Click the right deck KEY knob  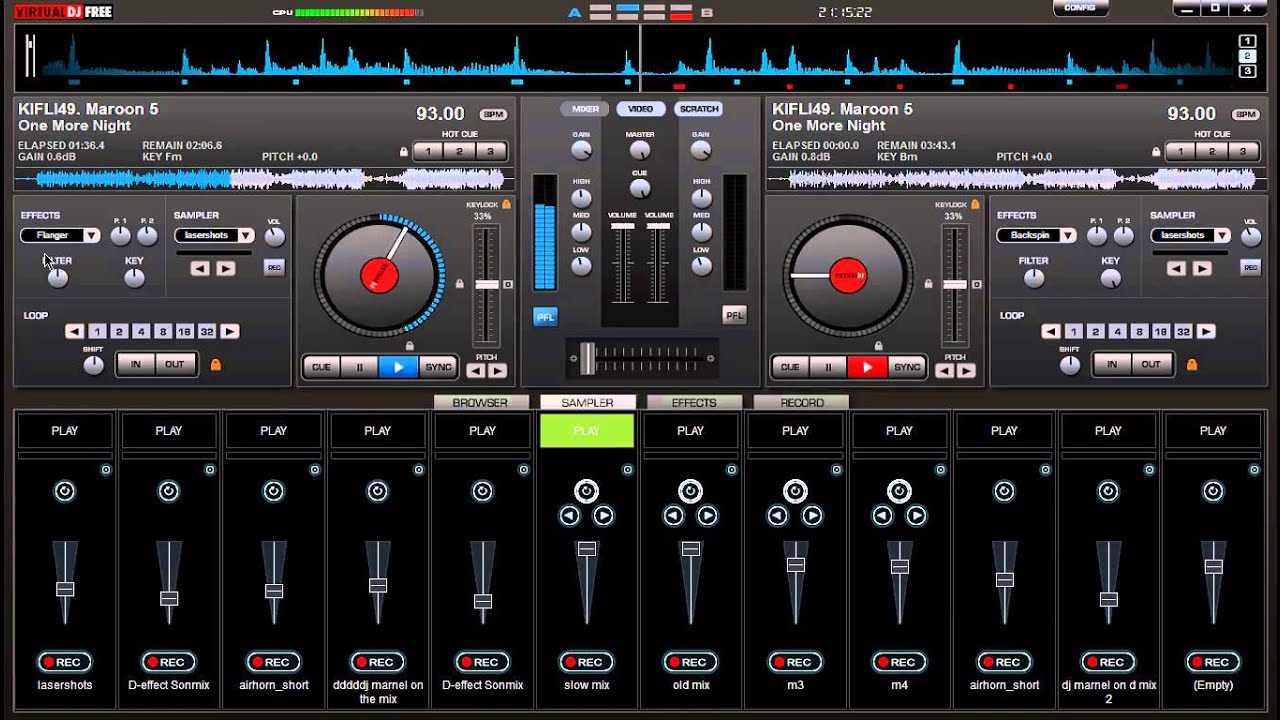pos(1110,278)
